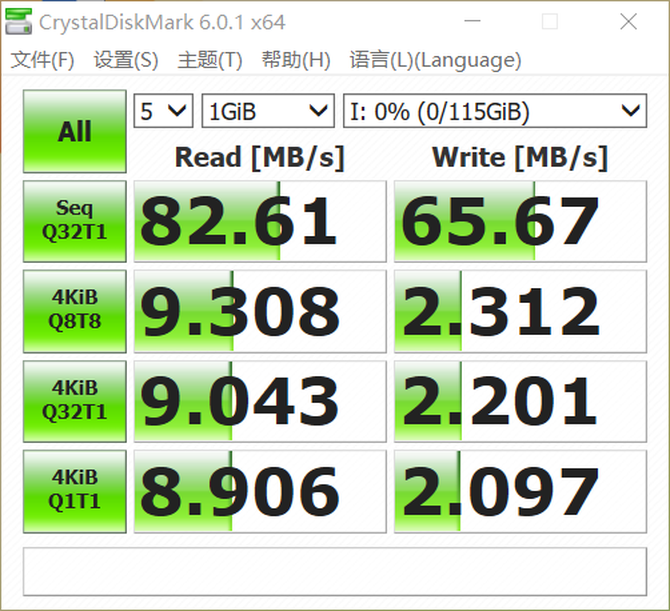The width and height of the screenshot is (670, 611).
Task: Open the 帮助(H) help menu
Action: point(296,60)
